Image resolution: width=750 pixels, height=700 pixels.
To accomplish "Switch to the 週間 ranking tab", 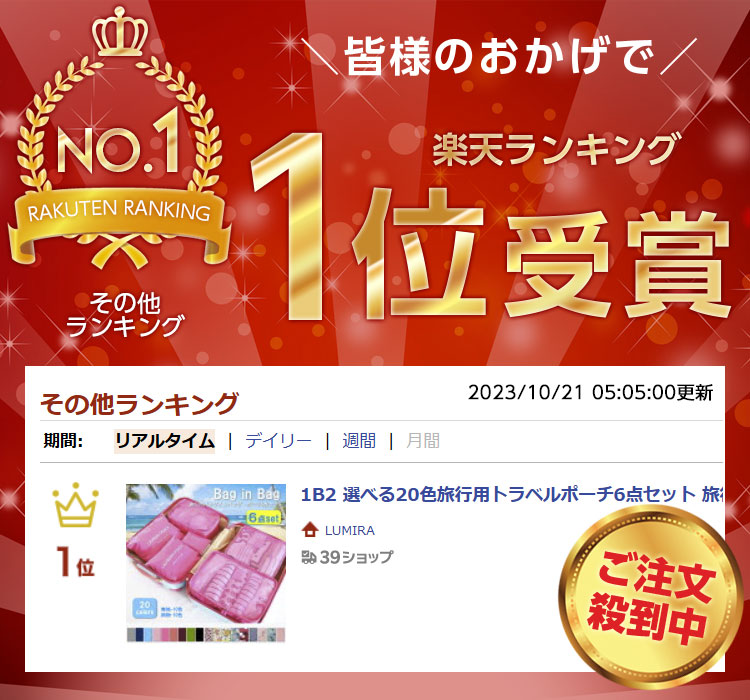I will (359, 441).
